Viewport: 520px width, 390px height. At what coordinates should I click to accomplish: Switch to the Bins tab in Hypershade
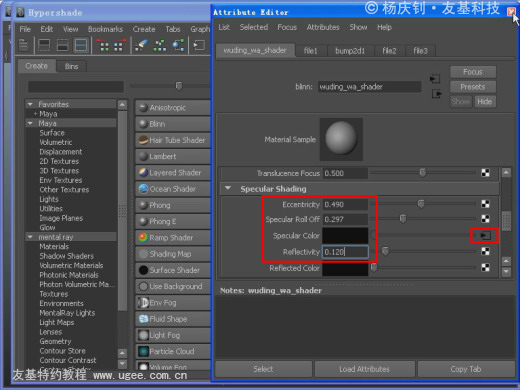click(x=71, y=66)
